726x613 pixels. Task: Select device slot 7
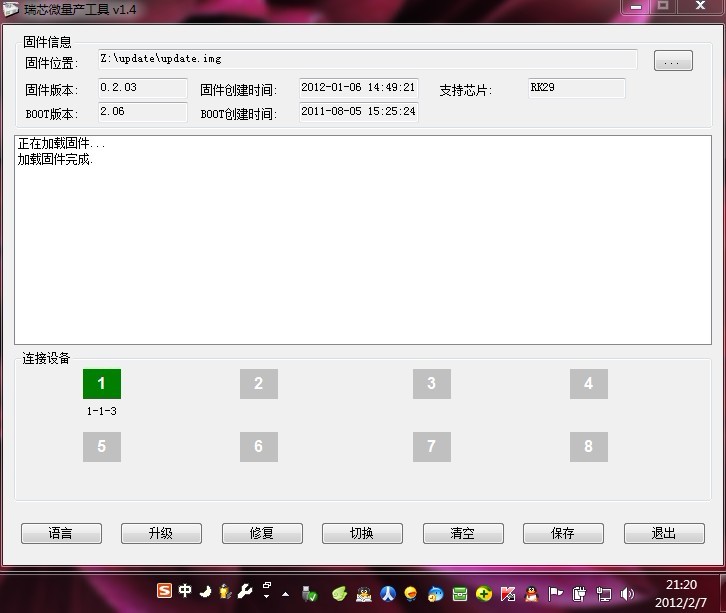click(432, 447)
